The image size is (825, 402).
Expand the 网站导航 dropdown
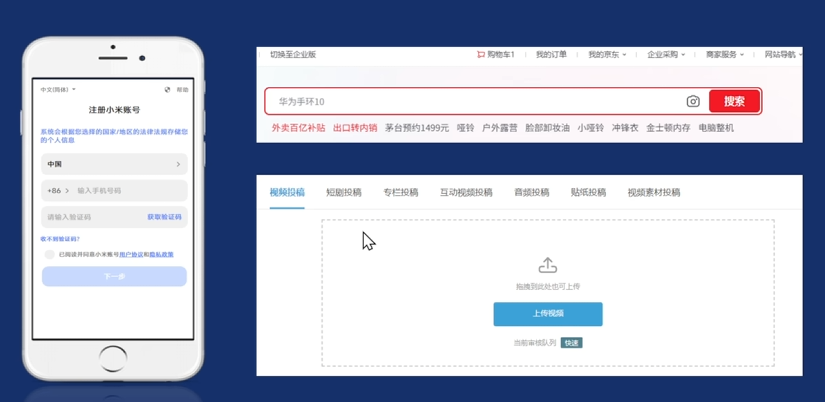click(783, 55)
